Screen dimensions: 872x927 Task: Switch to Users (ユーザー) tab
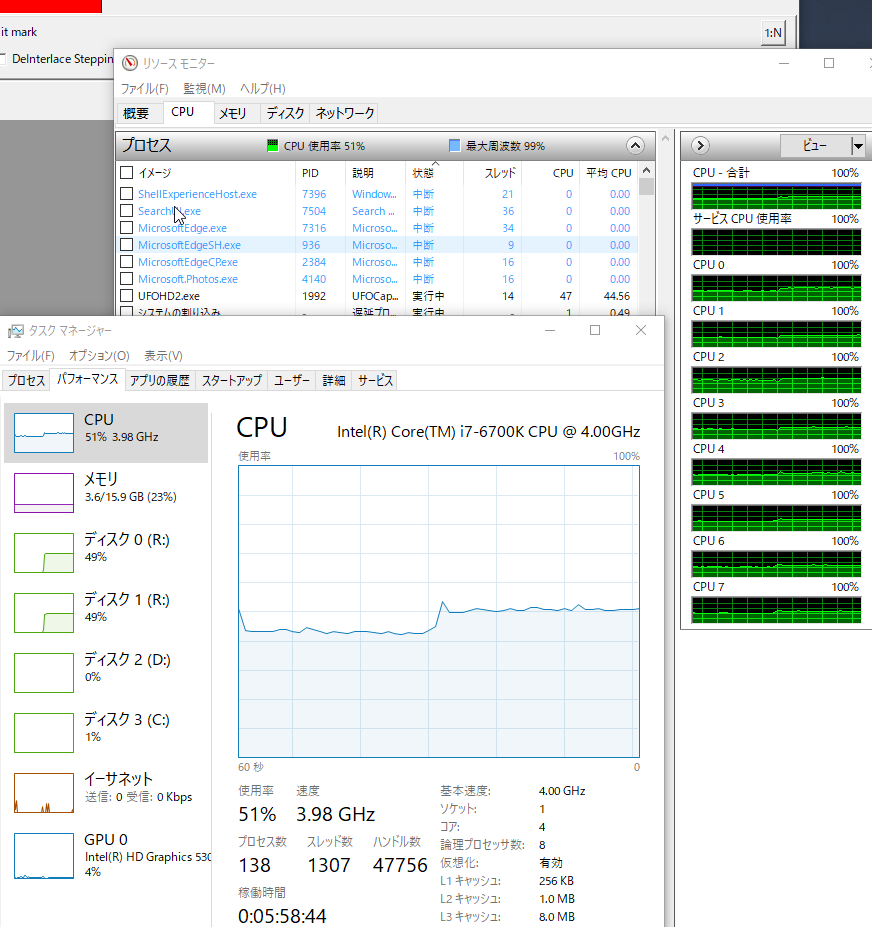[291, 381]
